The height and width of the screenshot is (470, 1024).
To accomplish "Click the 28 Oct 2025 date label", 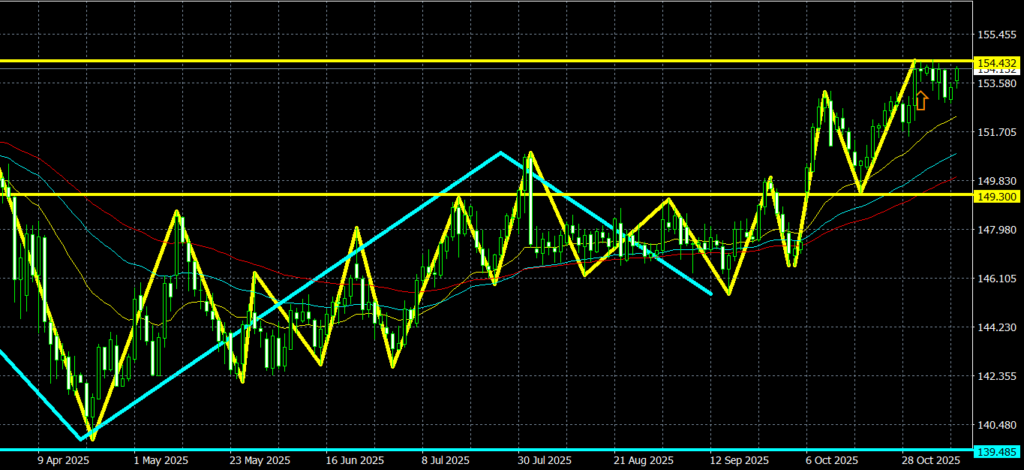I will pos(931,460).
